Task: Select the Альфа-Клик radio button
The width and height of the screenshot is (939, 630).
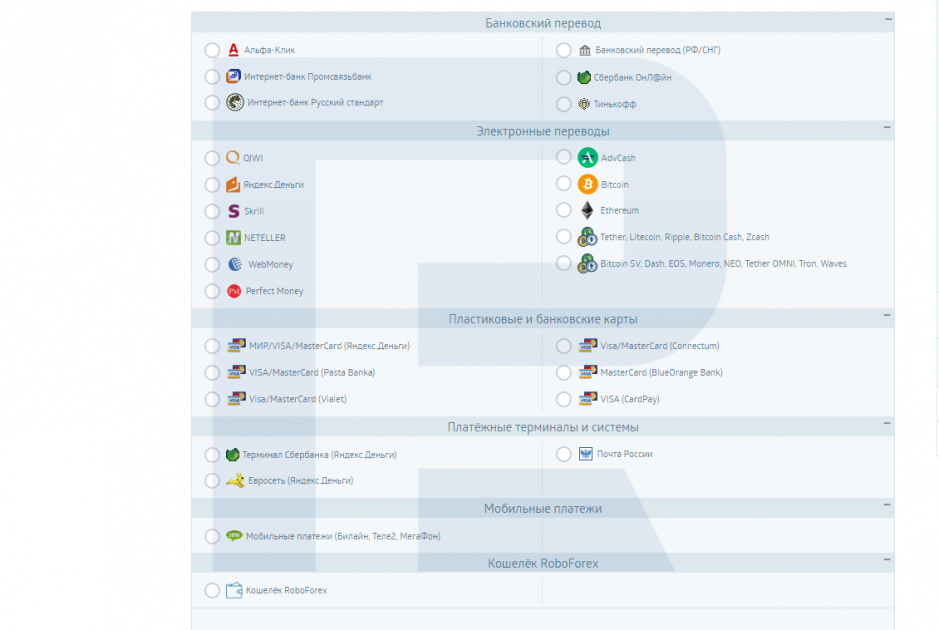Action: tap(212, 50)
